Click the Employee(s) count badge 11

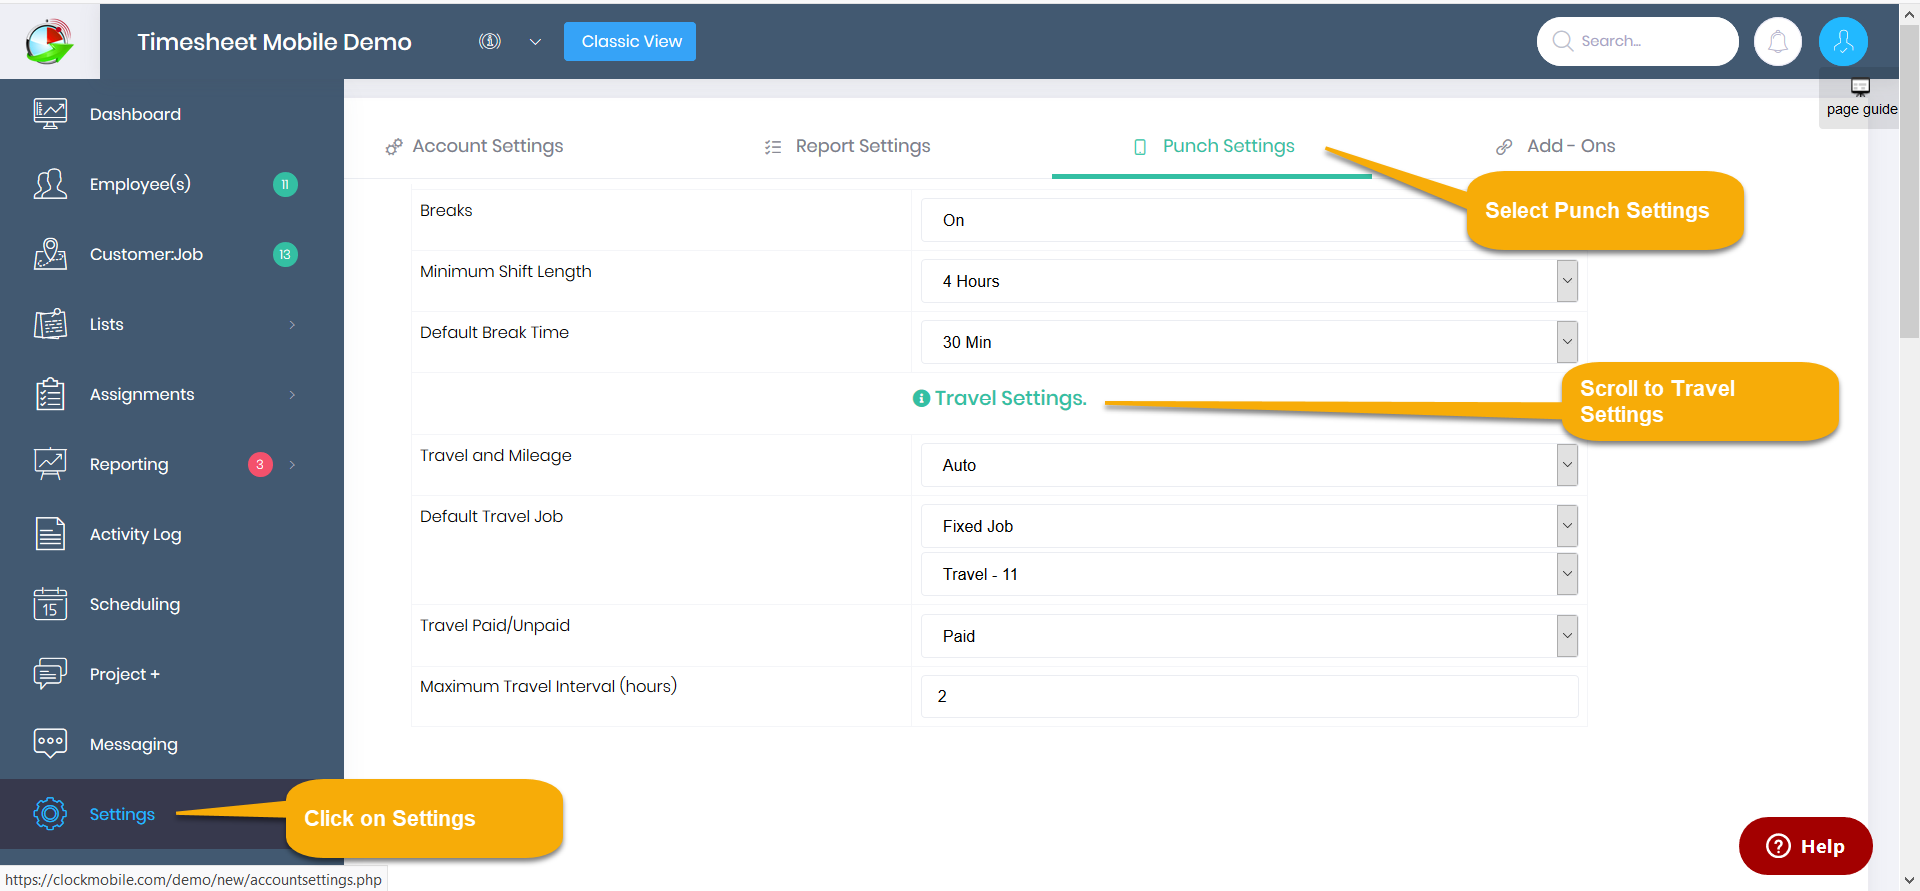click(285, 184)
